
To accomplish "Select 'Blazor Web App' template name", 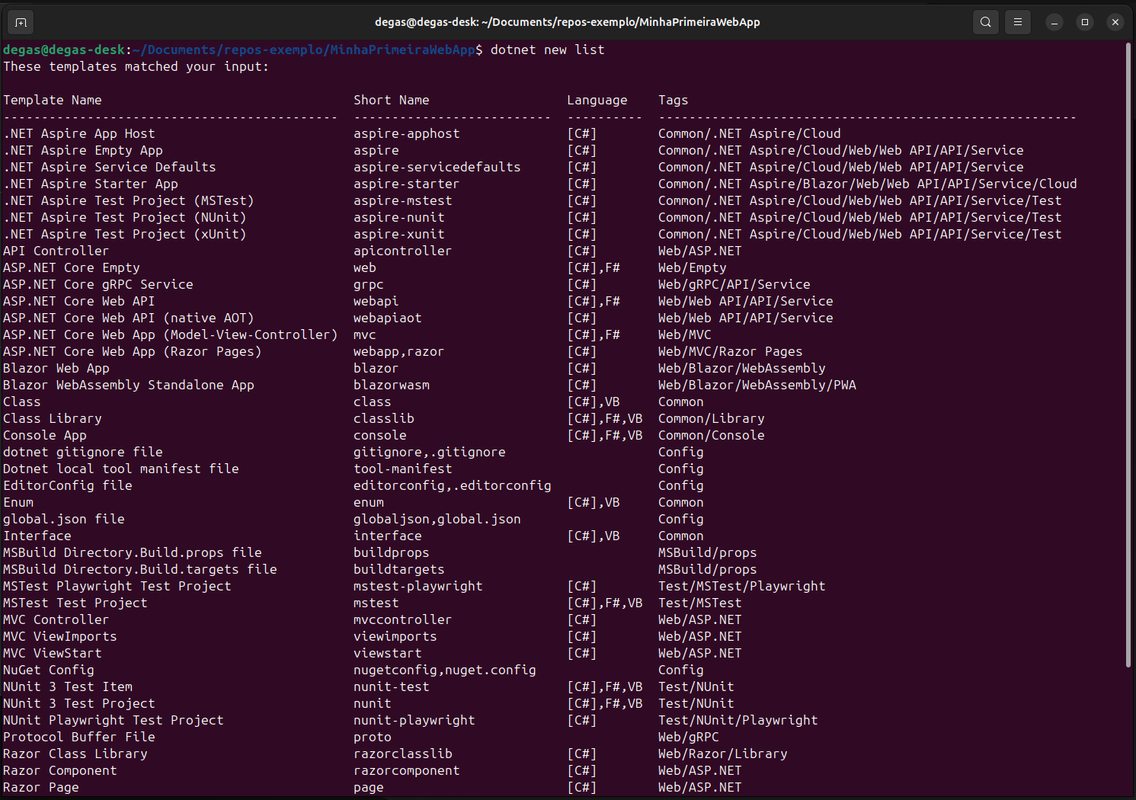I will 56,368.
